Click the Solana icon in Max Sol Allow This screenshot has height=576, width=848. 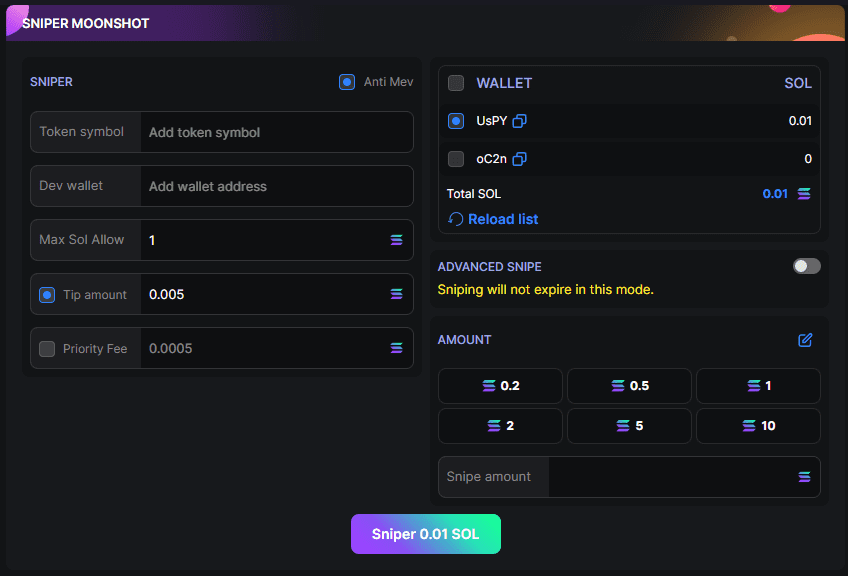coord(396,240)
